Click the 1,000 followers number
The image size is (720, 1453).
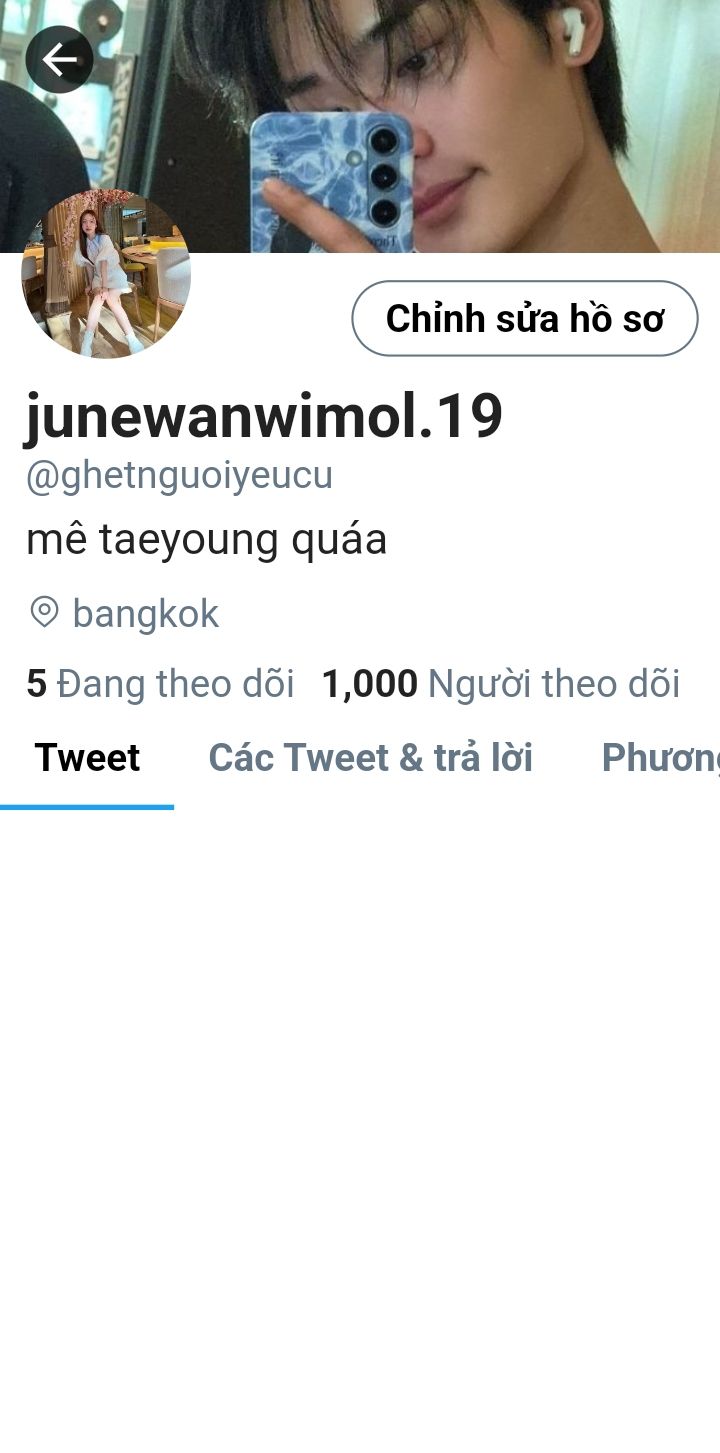(x=369, y=684)
